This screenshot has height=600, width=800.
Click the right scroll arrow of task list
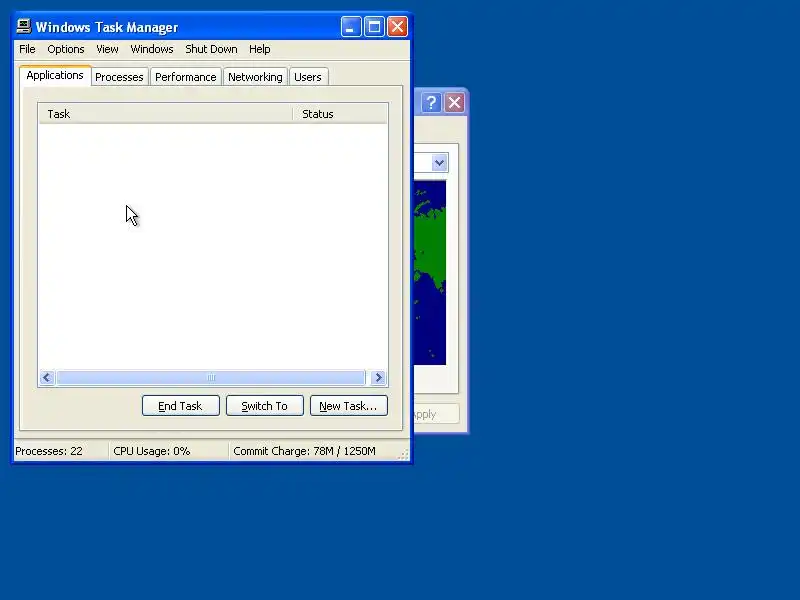point(378,378)
